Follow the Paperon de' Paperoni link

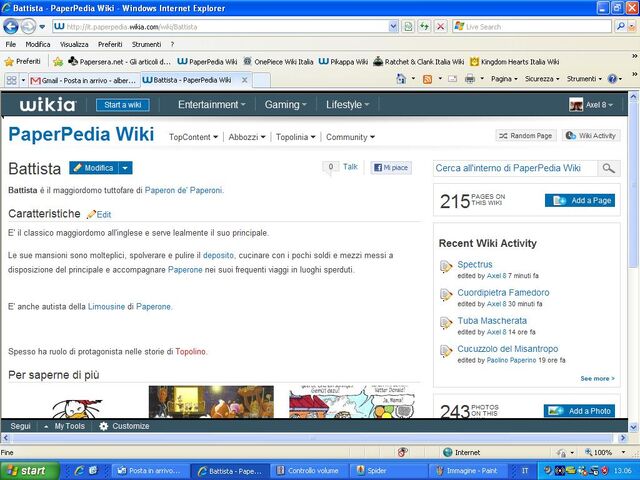click(x=184, y=190)
